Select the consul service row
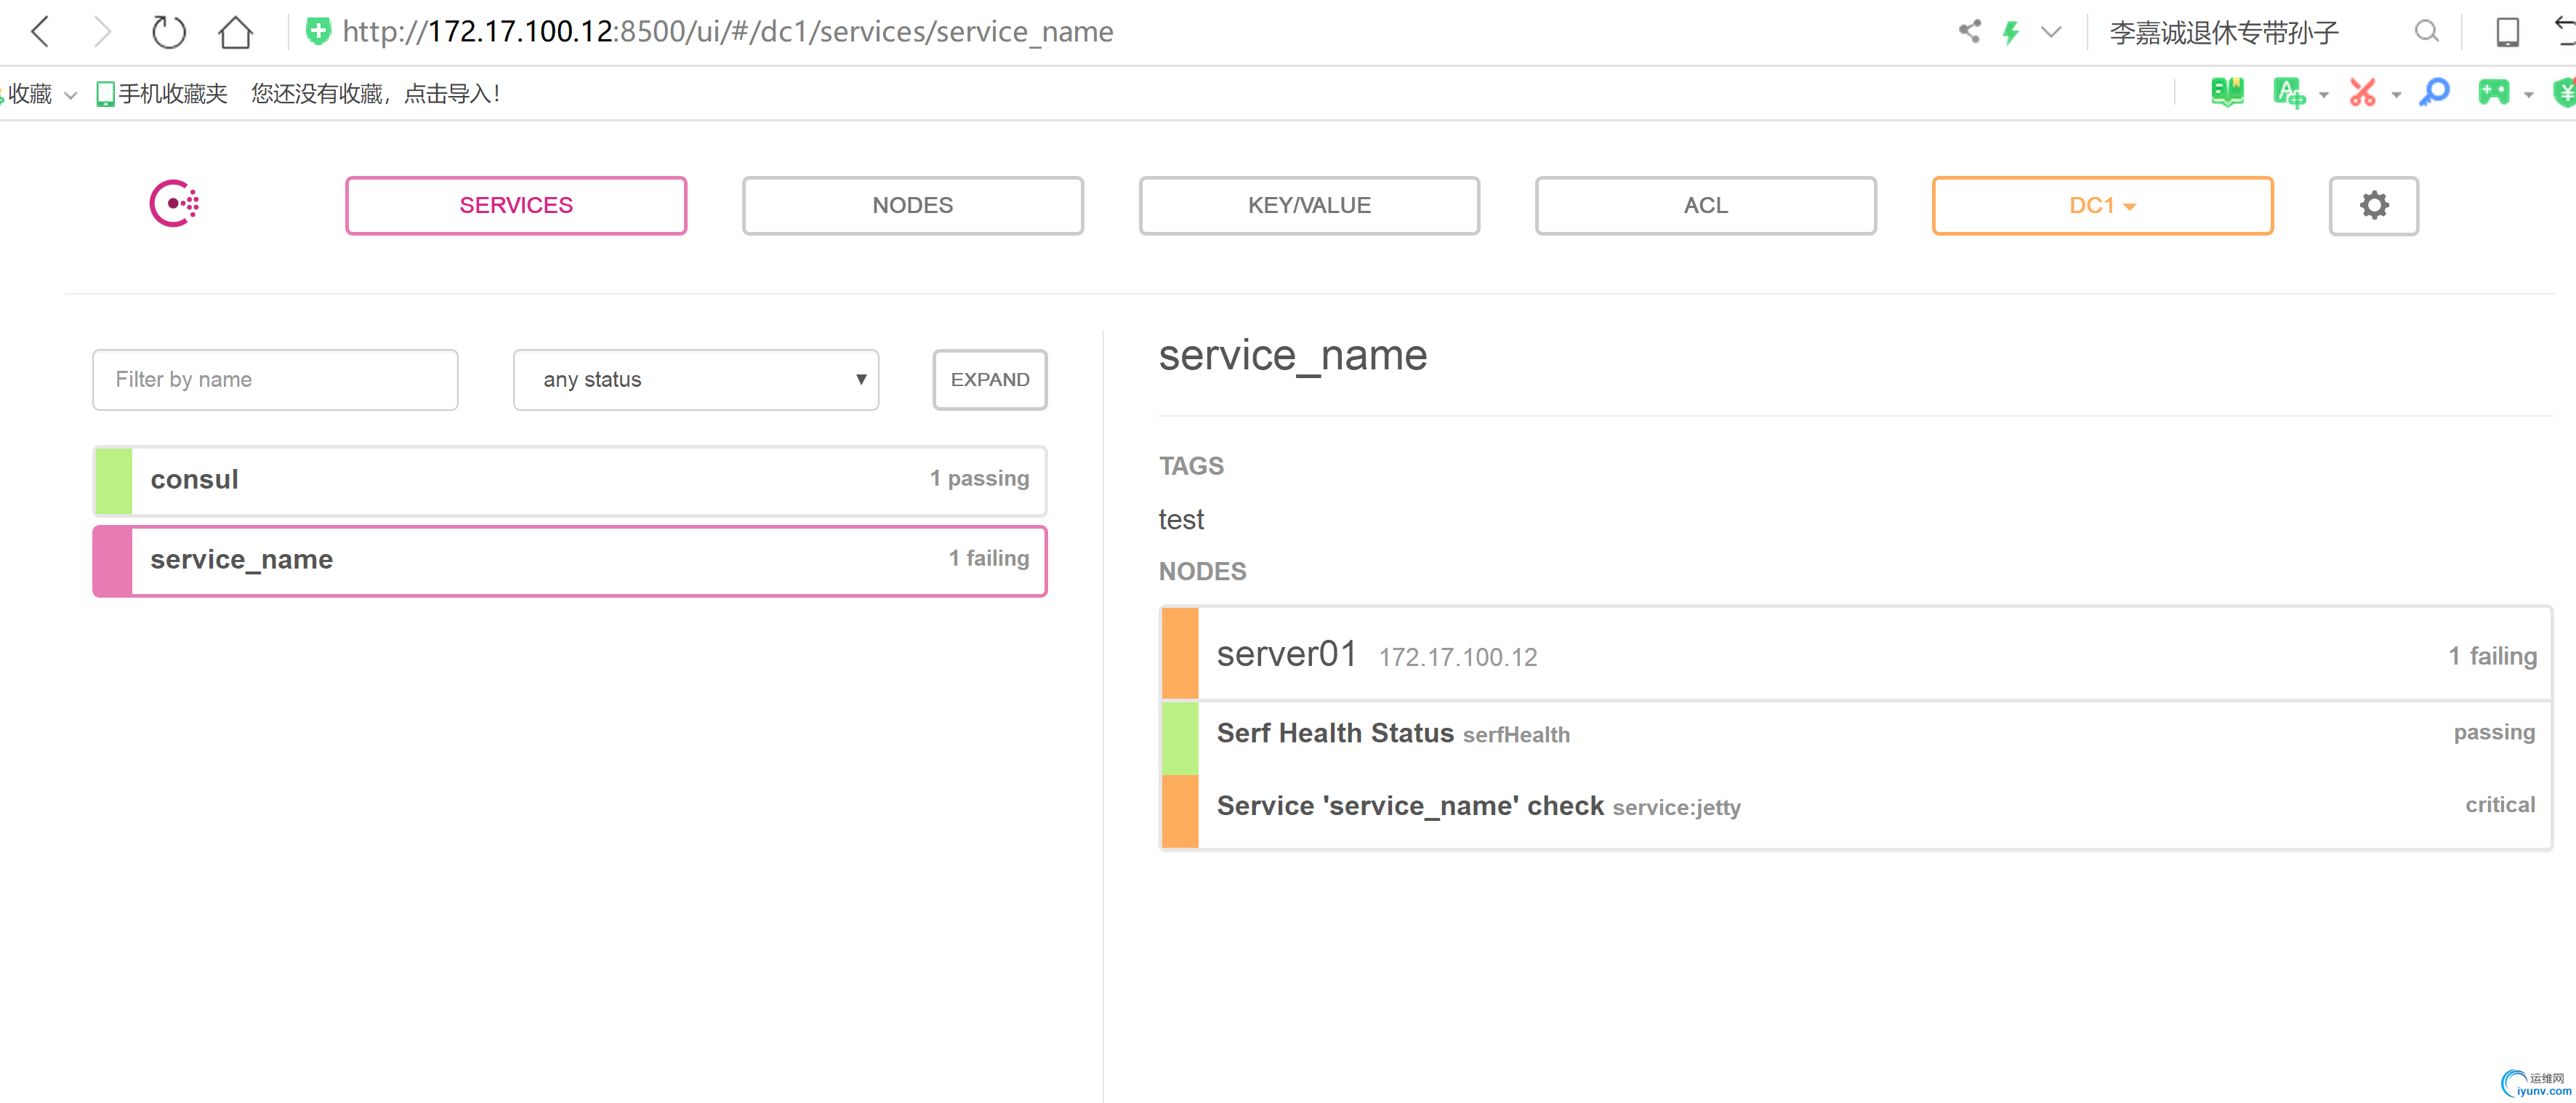 tap(570, 480)
